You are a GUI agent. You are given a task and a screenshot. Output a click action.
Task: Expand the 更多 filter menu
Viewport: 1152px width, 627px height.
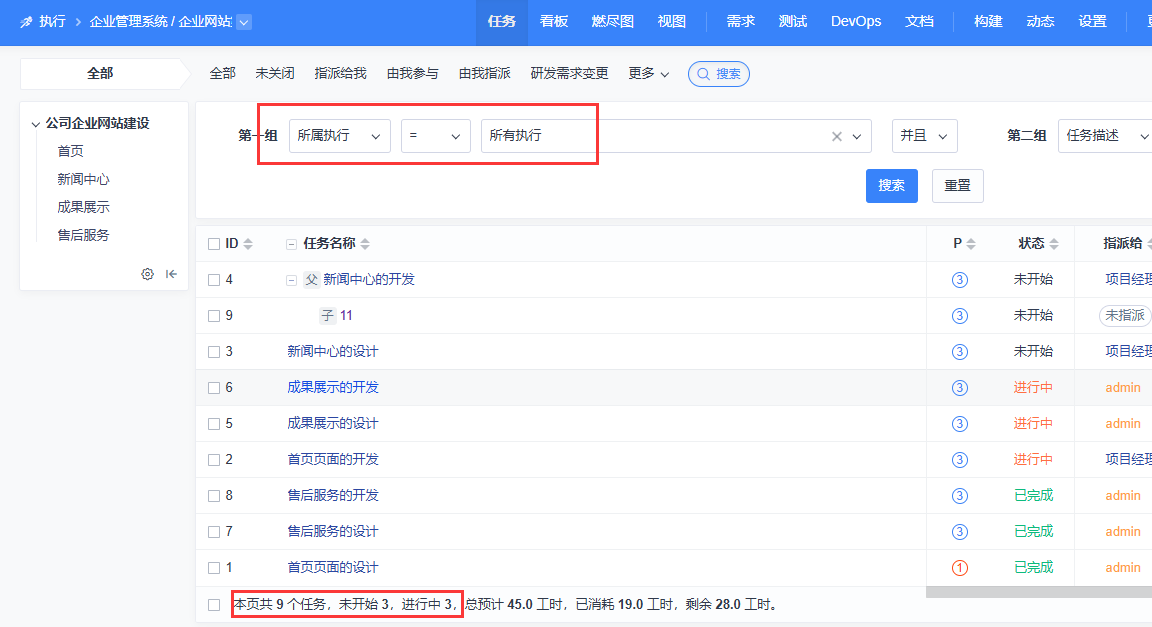click(649, 74)
